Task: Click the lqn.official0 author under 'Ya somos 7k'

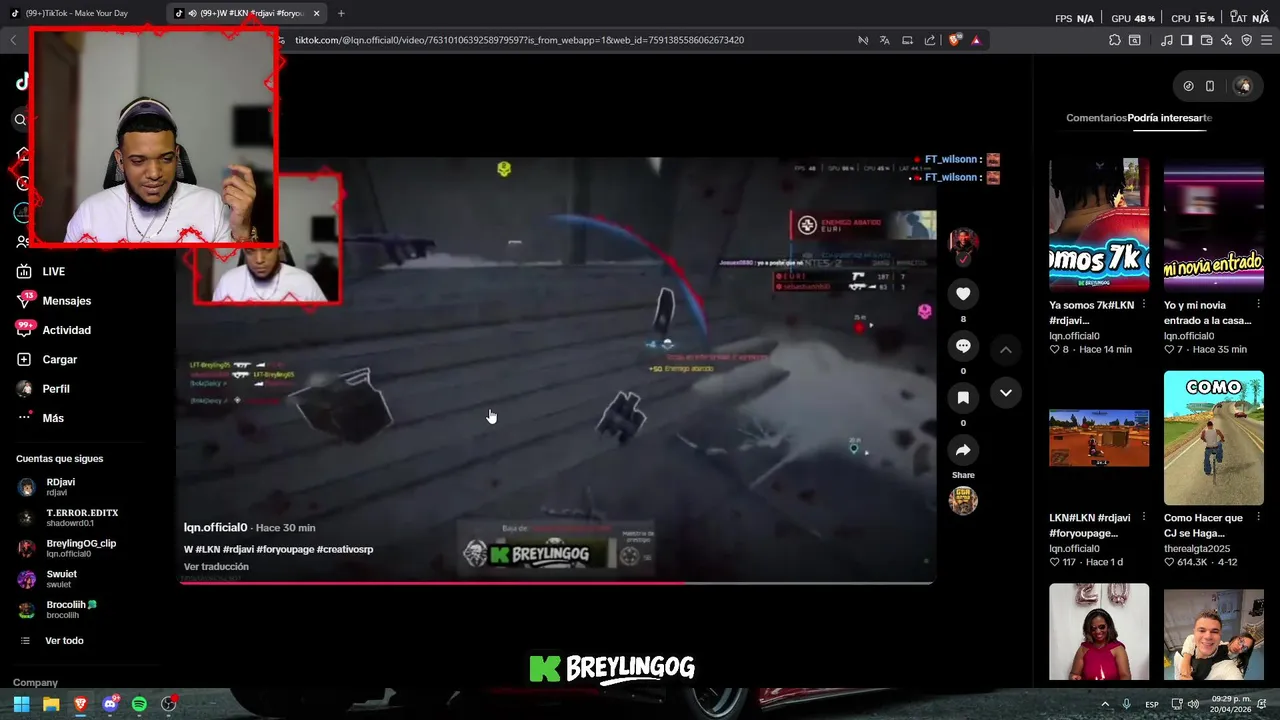Action: 1074,336
